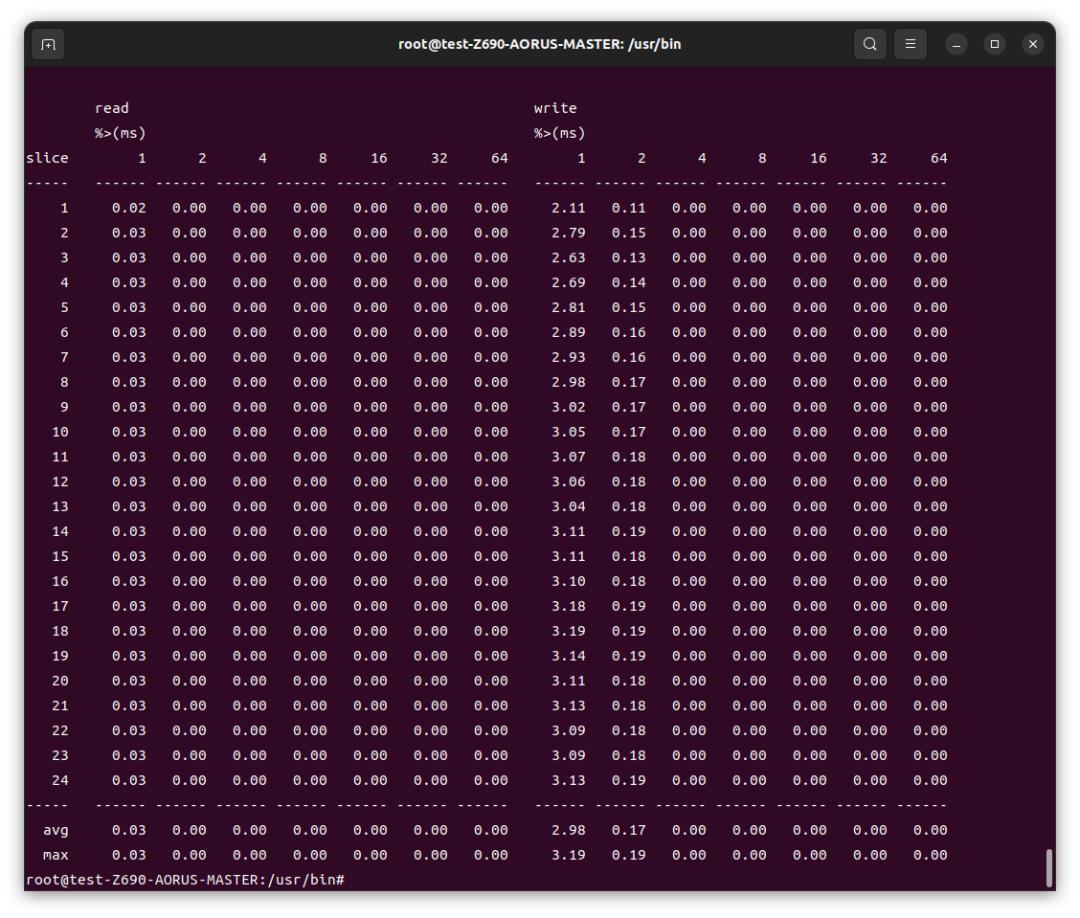This screenshot has height=918, width=1080.
Task: Click the "read" column group header
Action: [112, 108]
